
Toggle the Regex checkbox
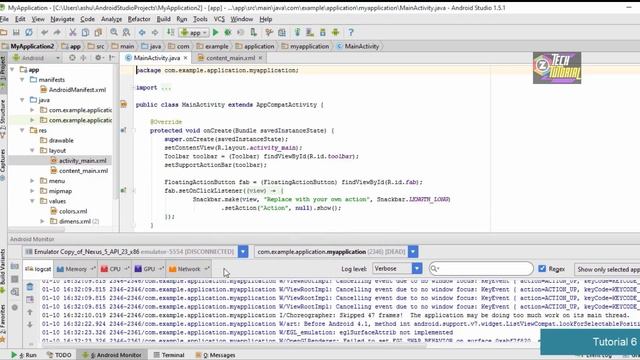(542, 269)
